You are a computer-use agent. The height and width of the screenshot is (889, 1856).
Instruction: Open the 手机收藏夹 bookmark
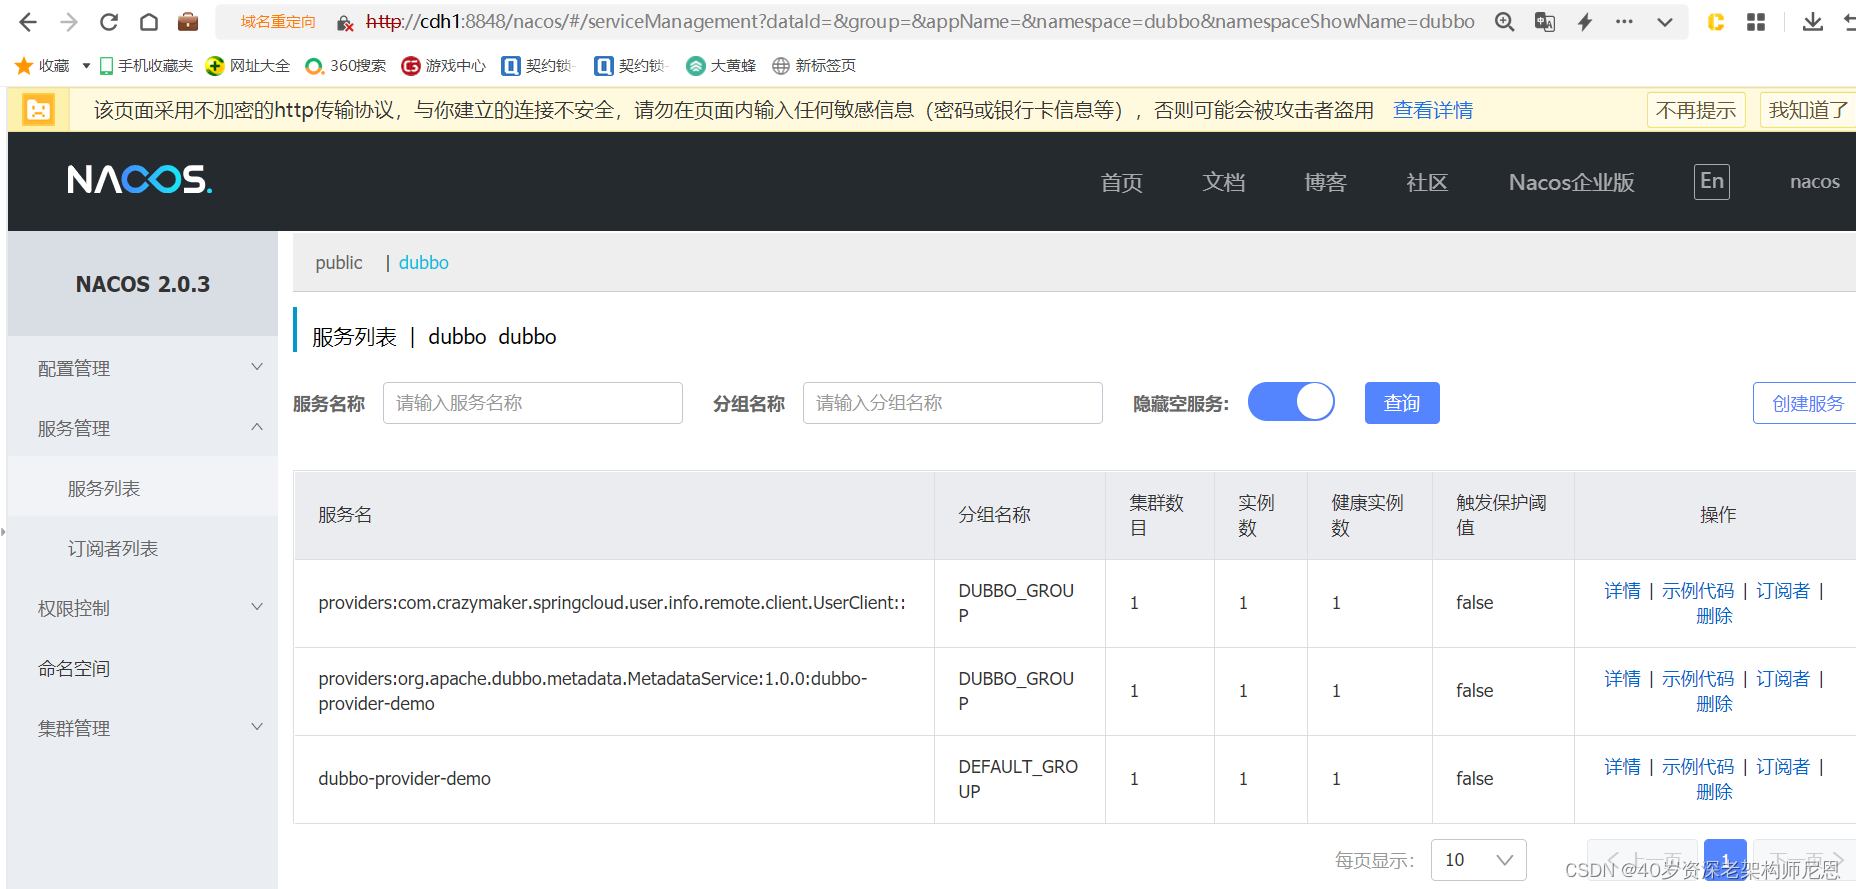(146, 66)
